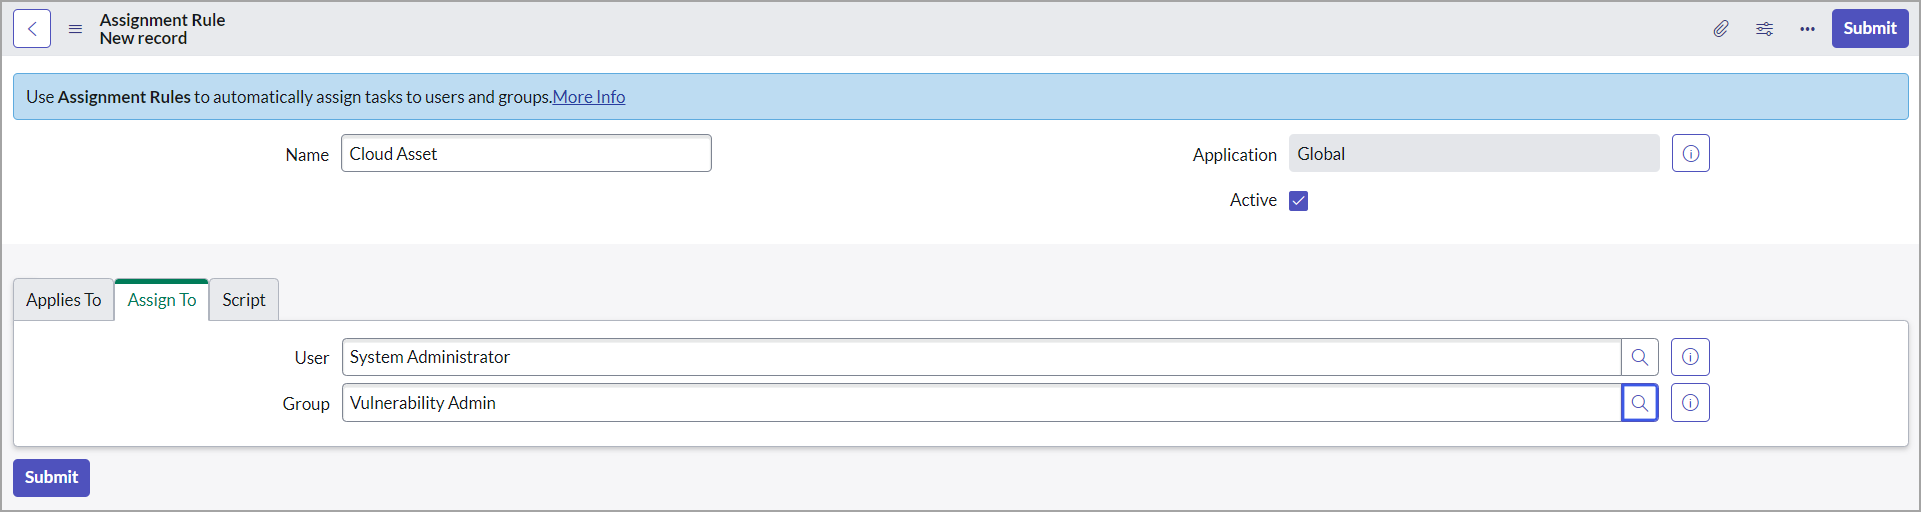Click the Group record preview info icon
Screen dimensions: 1921x512
click(1690, 403)
